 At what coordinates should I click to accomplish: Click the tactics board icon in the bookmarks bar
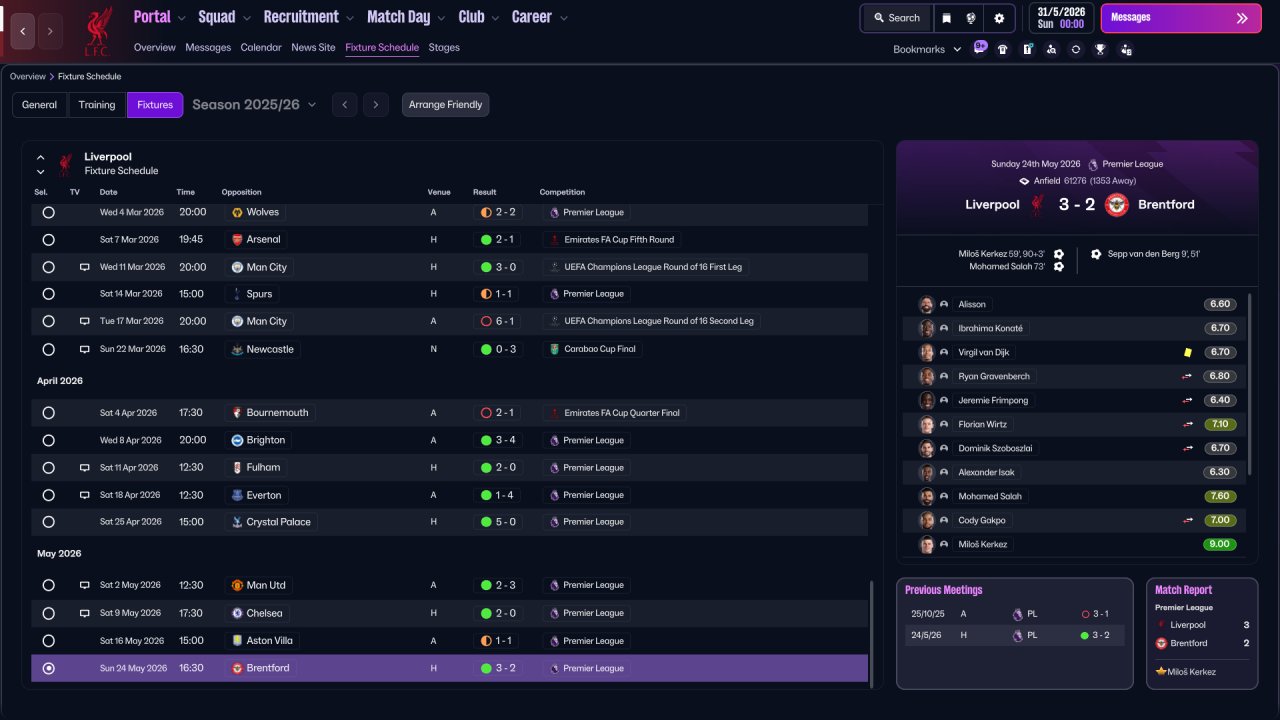[x=1027, y=49]
